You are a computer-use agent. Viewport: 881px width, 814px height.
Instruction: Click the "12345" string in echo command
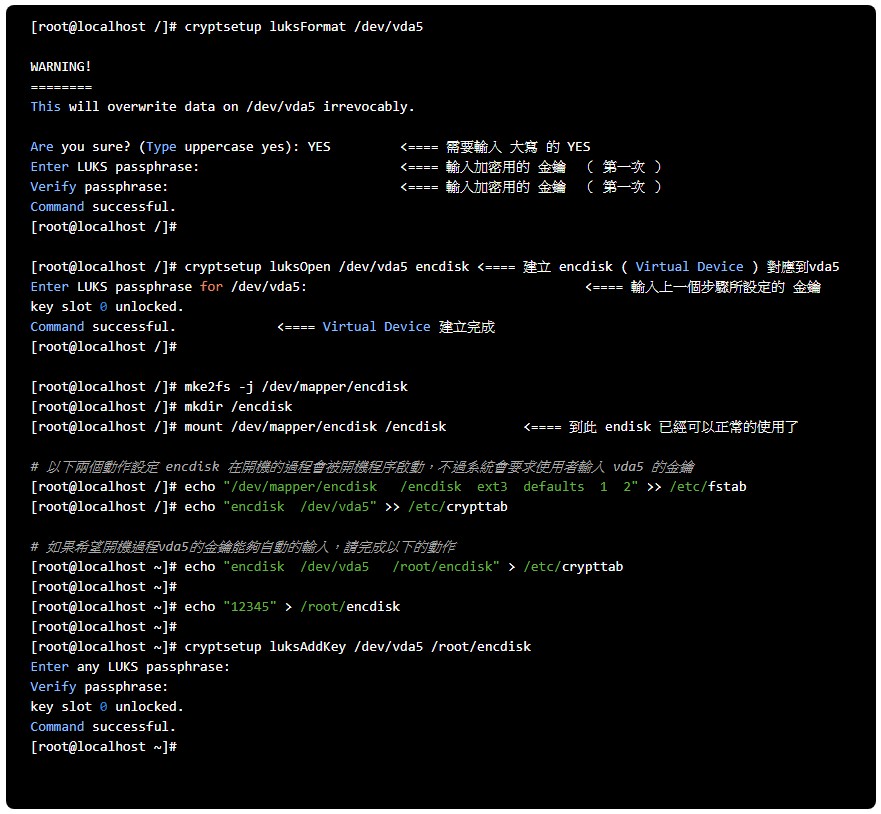[250, 607]
